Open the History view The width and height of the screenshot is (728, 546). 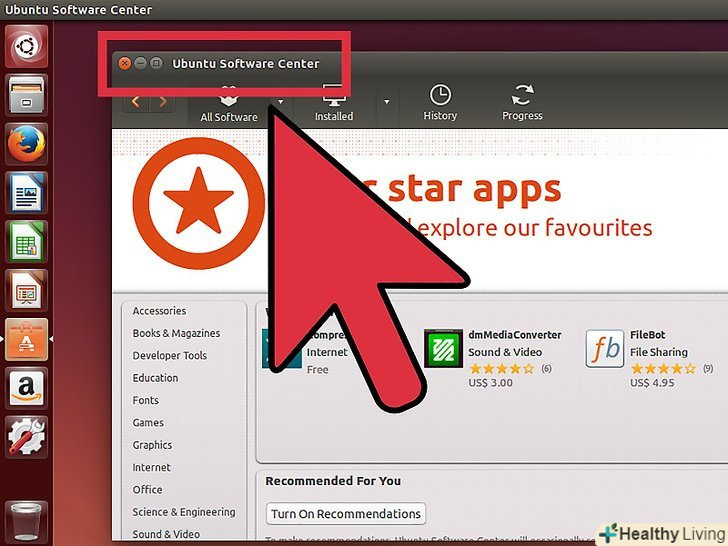[440, 103]
